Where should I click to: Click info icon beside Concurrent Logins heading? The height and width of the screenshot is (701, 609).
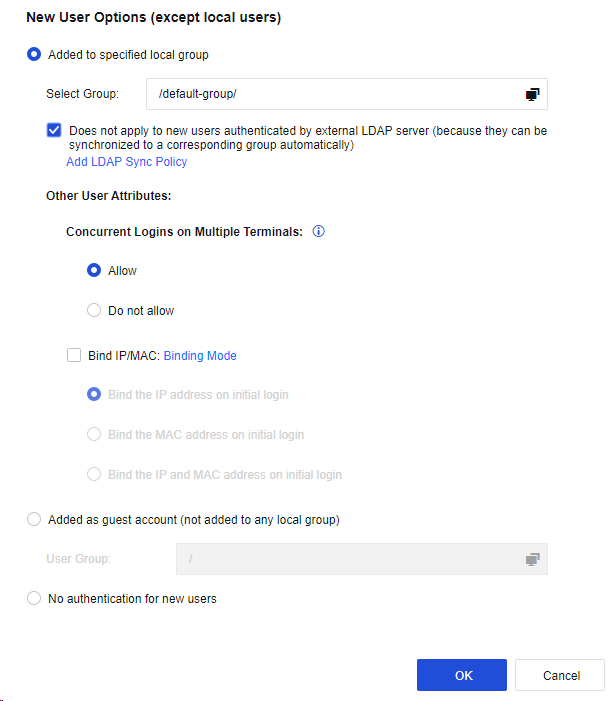tap(319, 231)
